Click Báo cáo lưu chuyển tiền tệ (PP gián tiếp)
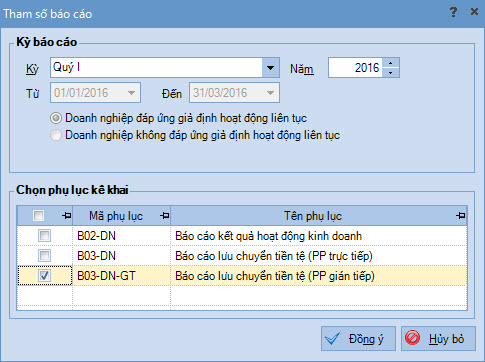Viewport: 485px width, 362px height. [x=275, y=276]
